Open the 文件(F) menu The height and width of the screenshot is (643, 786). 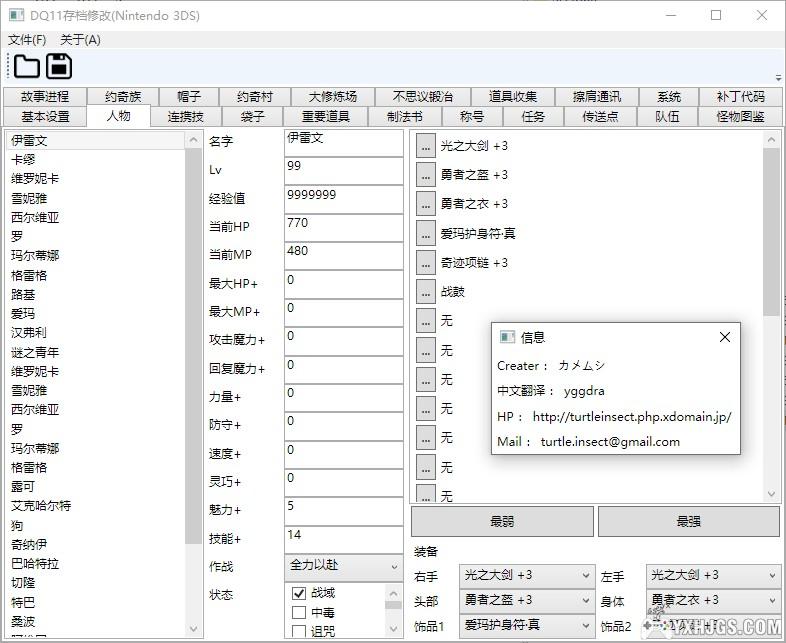pos(27,40)
